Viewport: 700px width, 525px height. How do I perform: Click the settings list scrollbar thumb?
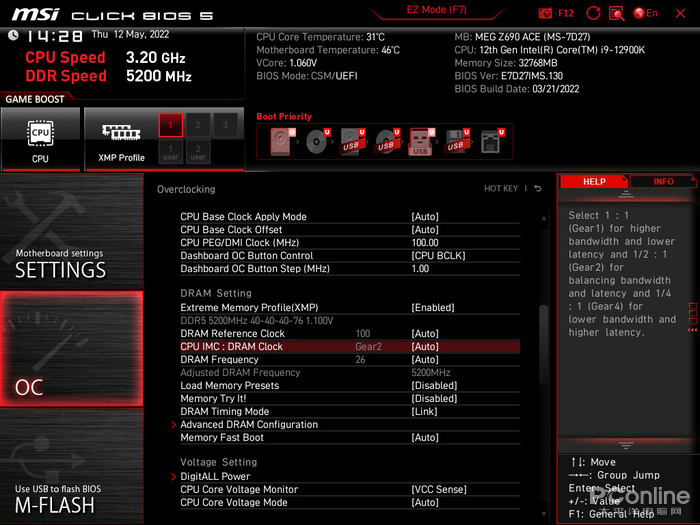543,345
